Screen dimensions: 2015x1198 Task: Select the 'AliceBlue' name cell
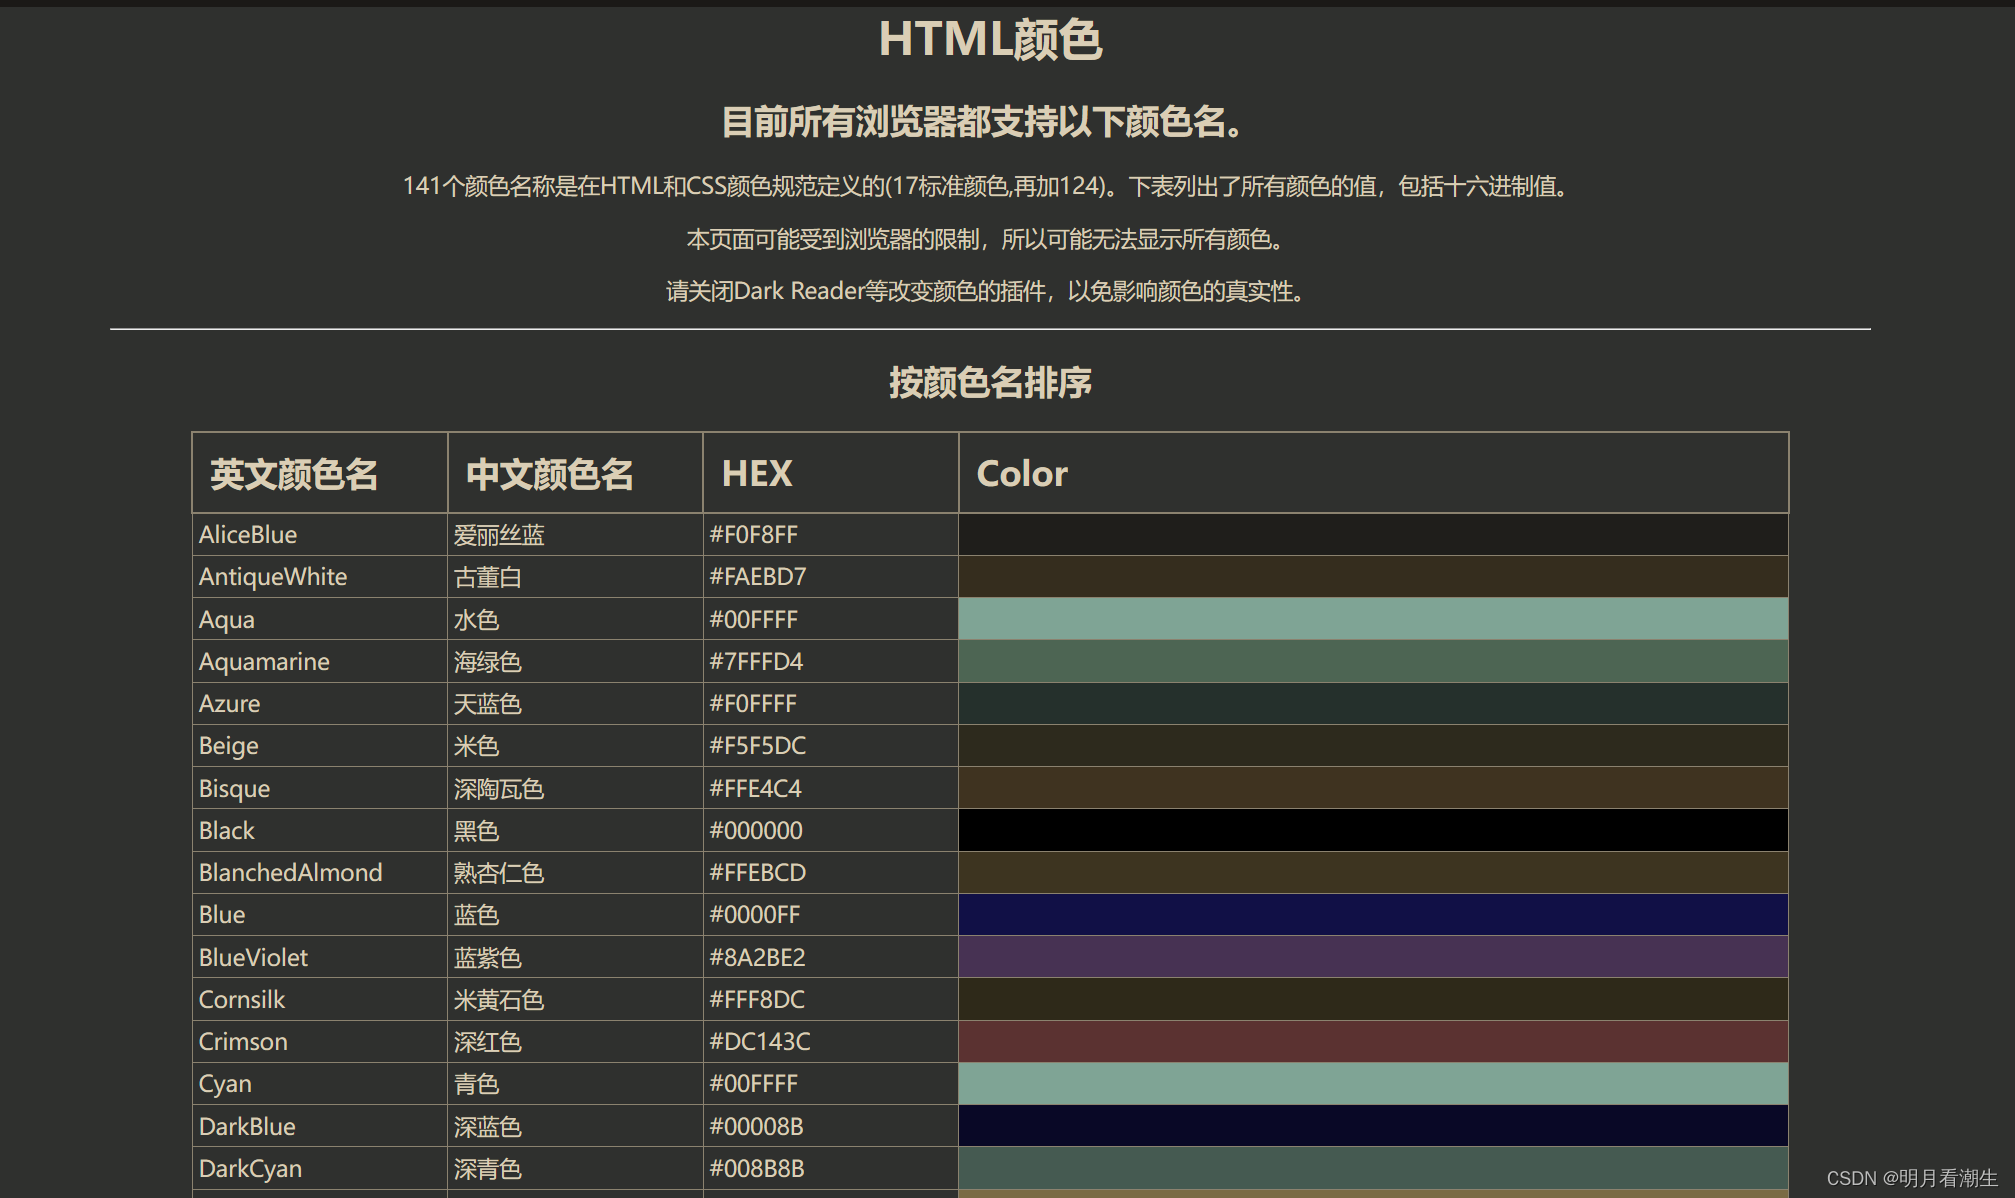[320, 535]
